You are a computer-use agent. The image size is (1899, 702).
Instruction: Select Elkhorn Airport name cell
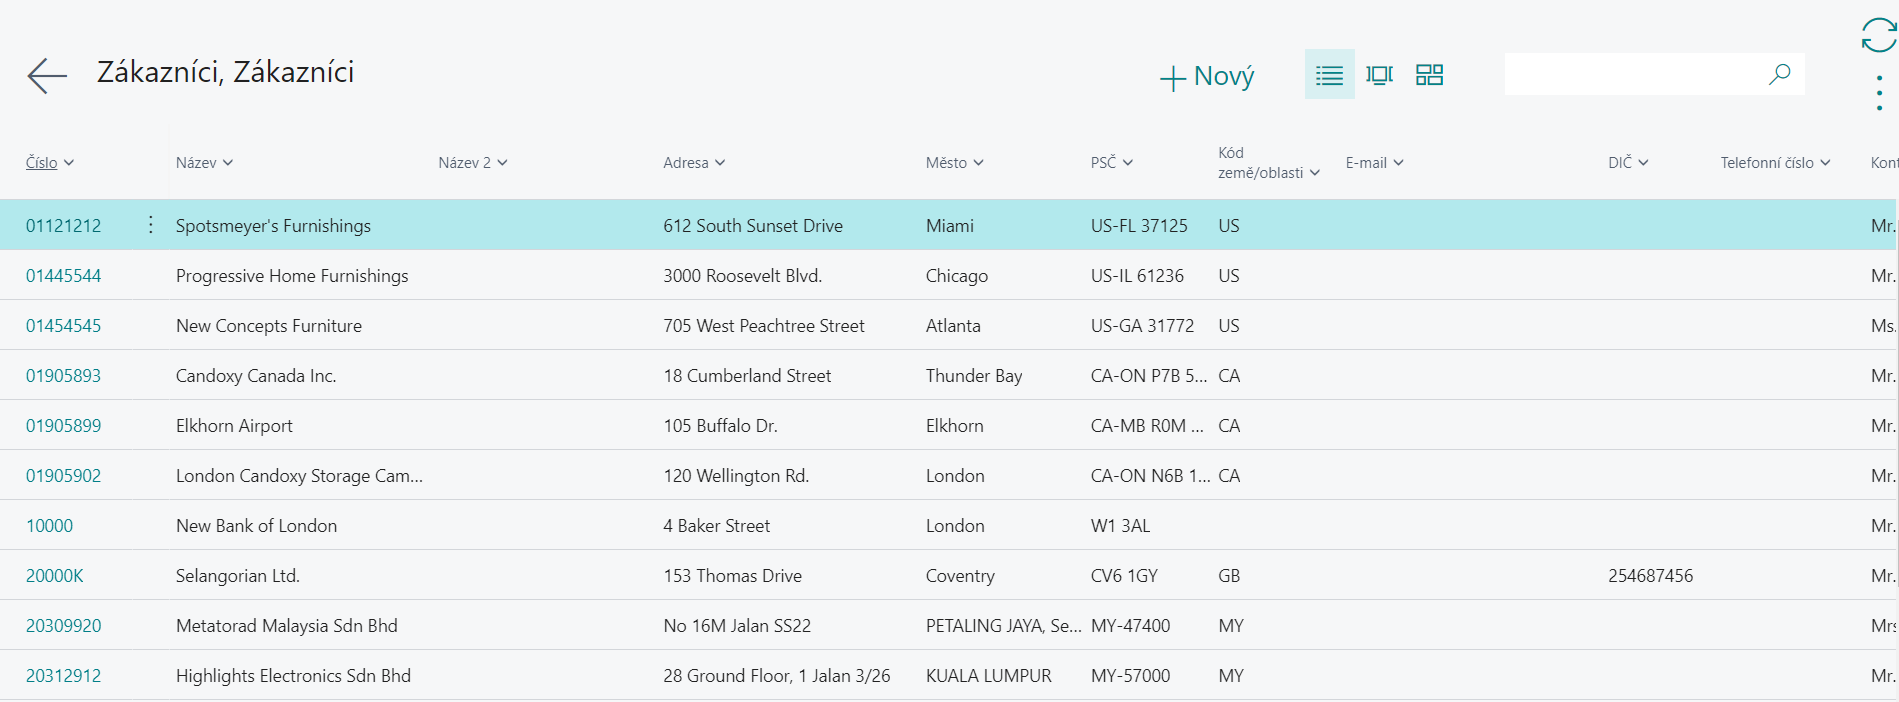tap(234, 426)
